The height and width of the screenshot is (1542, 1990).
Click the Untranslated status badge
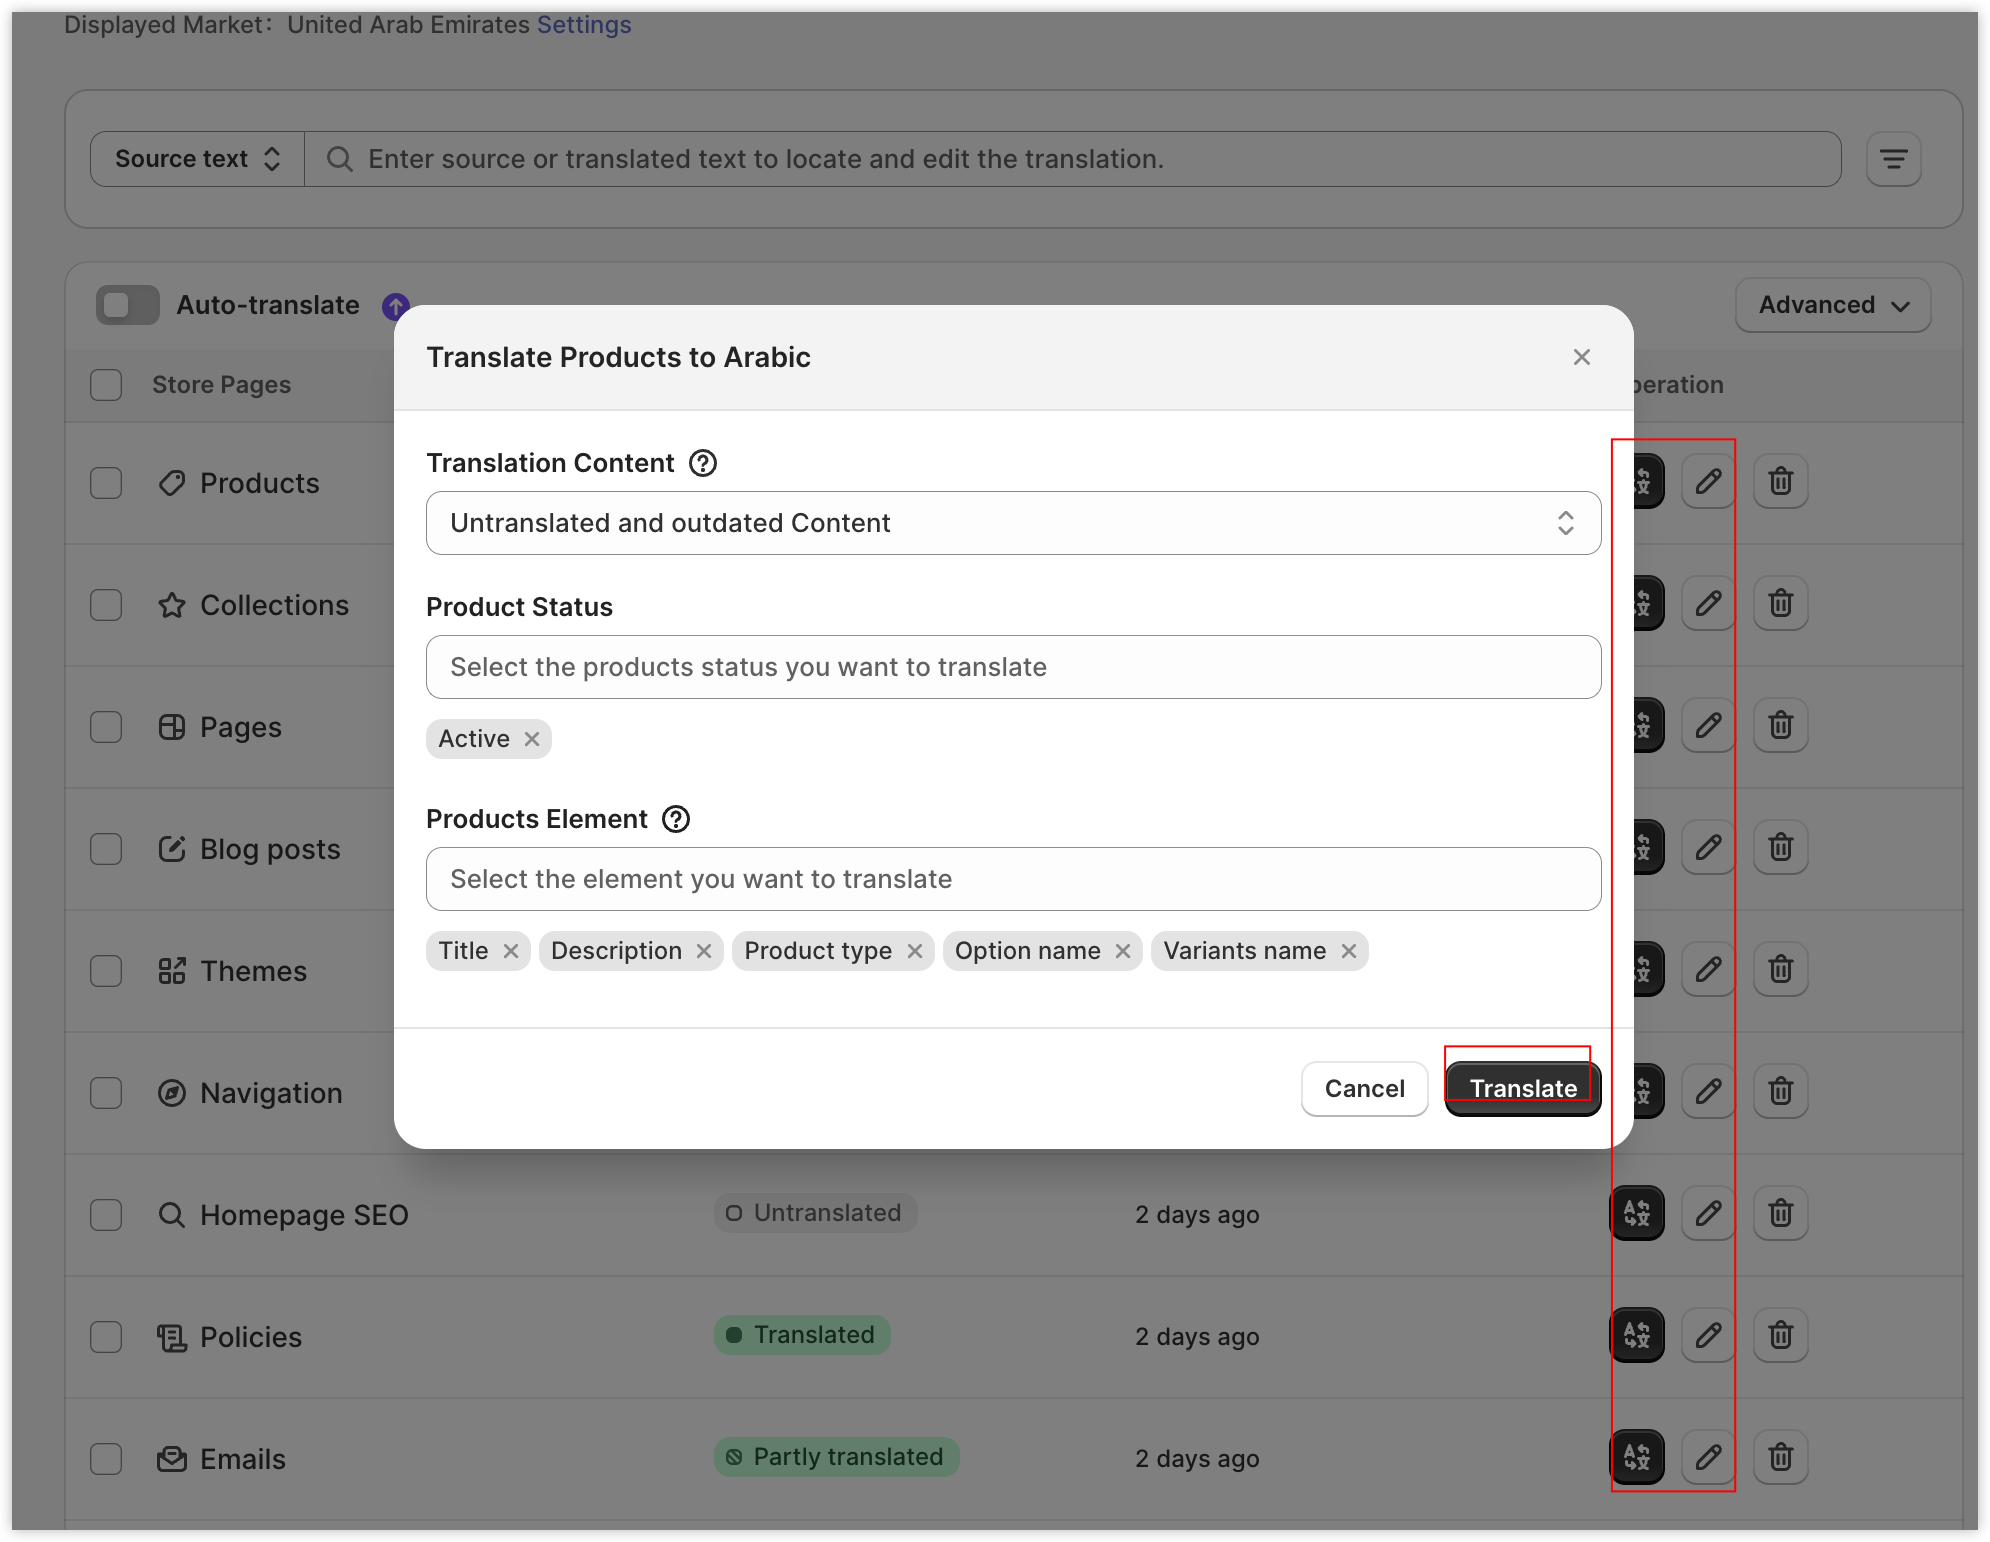pyautogui.click(x=815, y=1213)
